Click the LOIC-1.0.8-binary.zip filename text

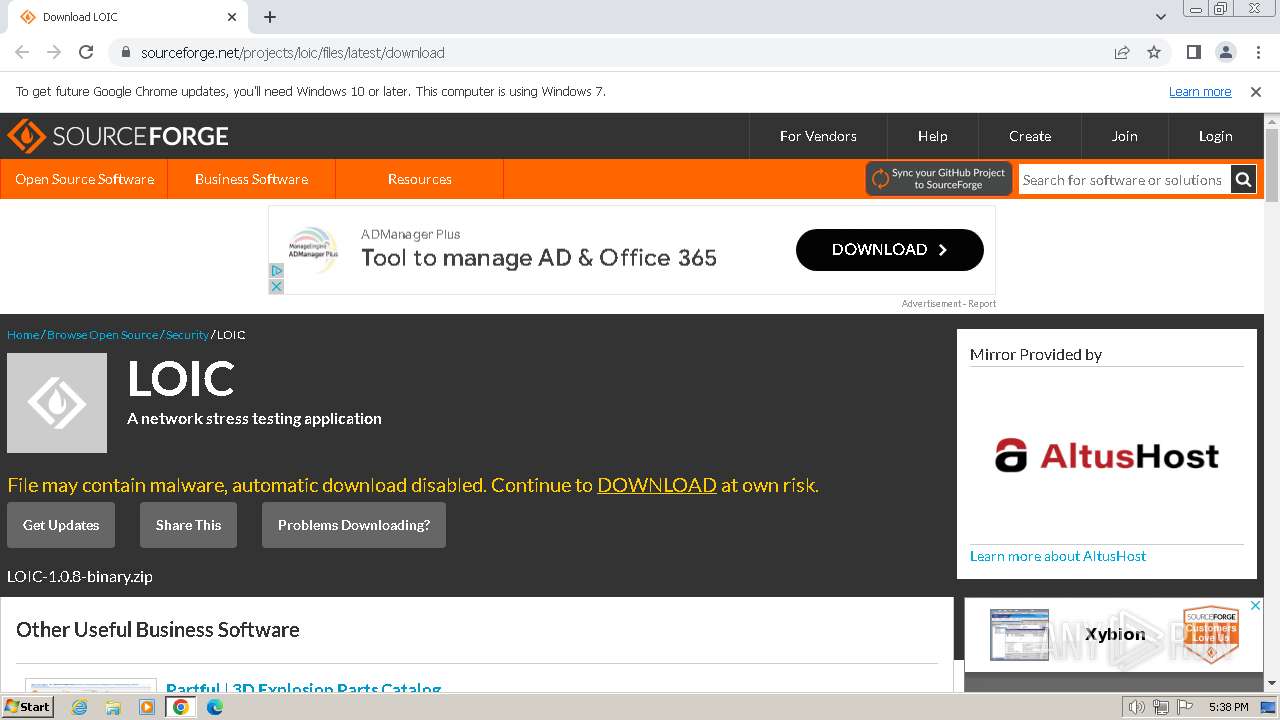[x=80, y=577]
